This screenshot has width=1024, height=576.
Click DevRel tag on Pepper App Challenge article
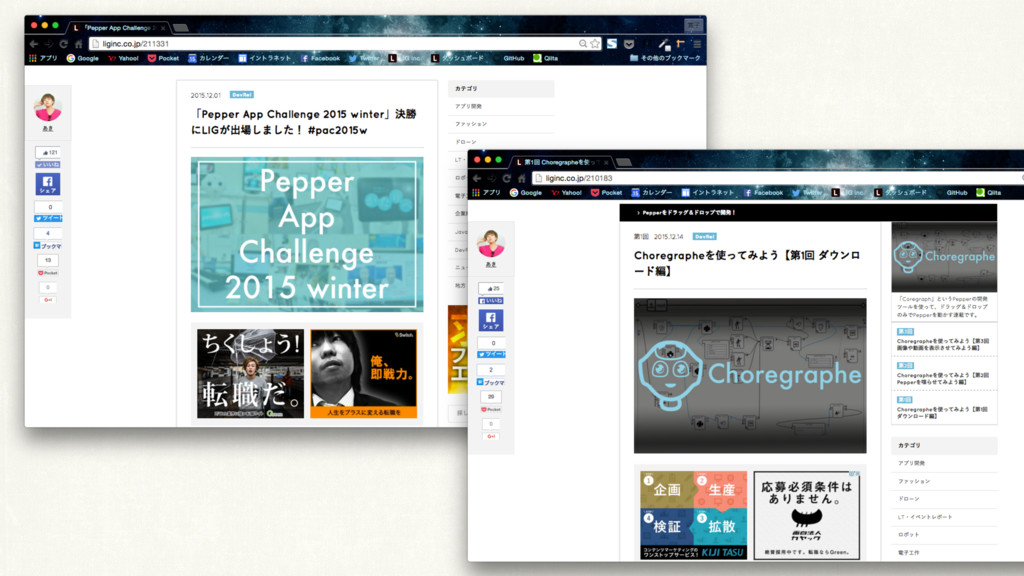tap(242, 95)
